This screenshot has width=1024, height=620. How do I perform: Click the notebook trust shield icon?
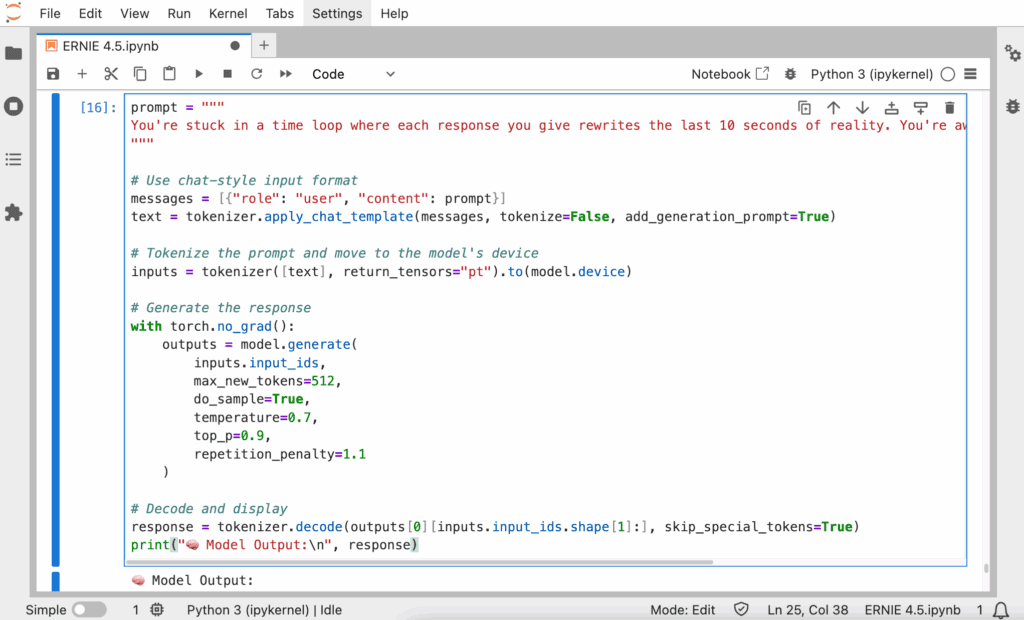click(x=741, y=610)
